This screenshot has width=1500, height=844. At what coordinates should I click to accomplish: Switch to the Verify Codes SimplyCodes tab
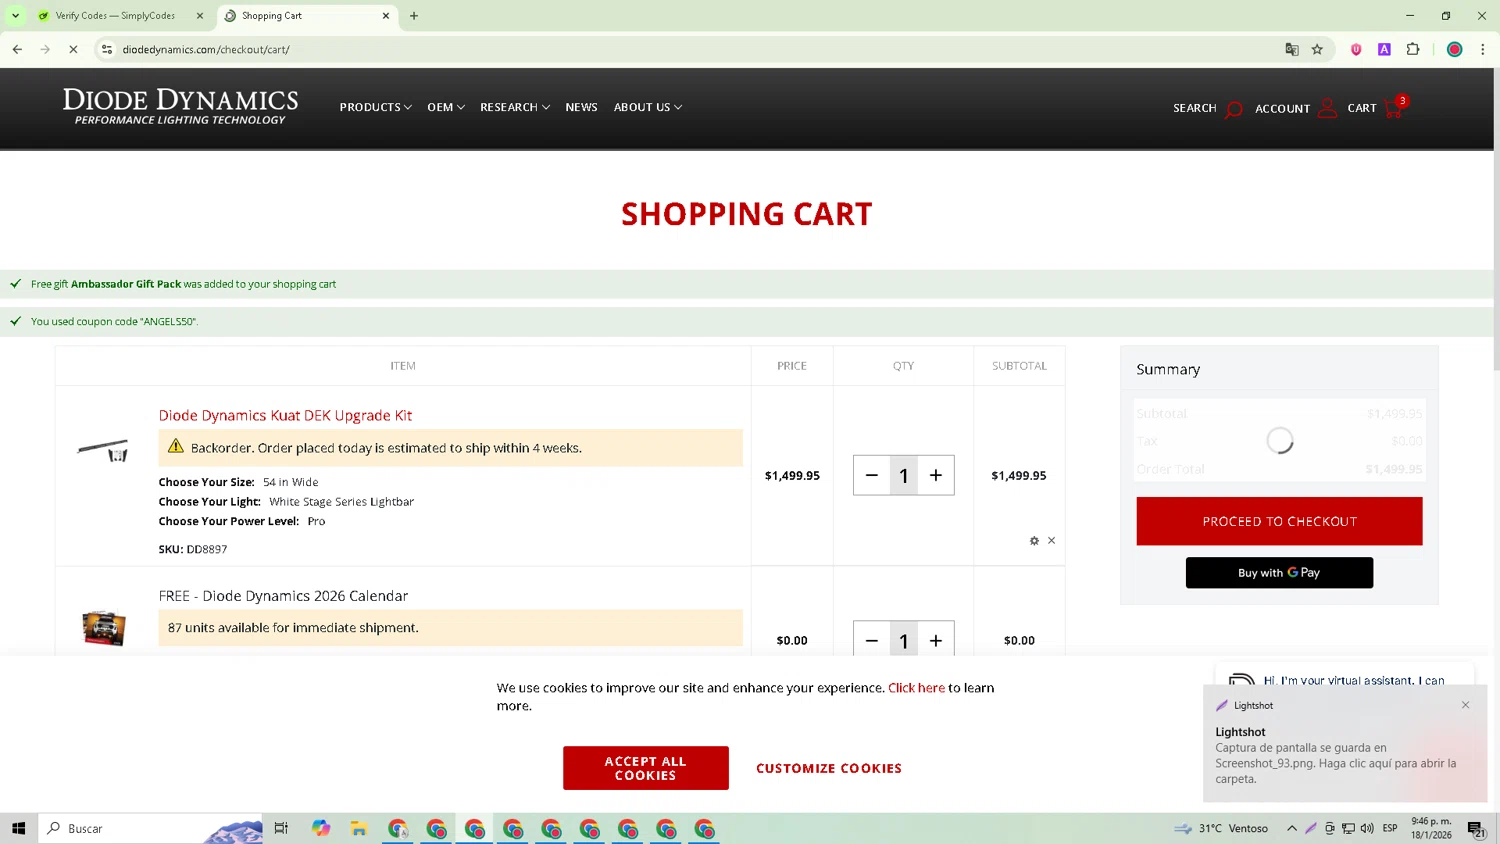(x=115, y=16)
